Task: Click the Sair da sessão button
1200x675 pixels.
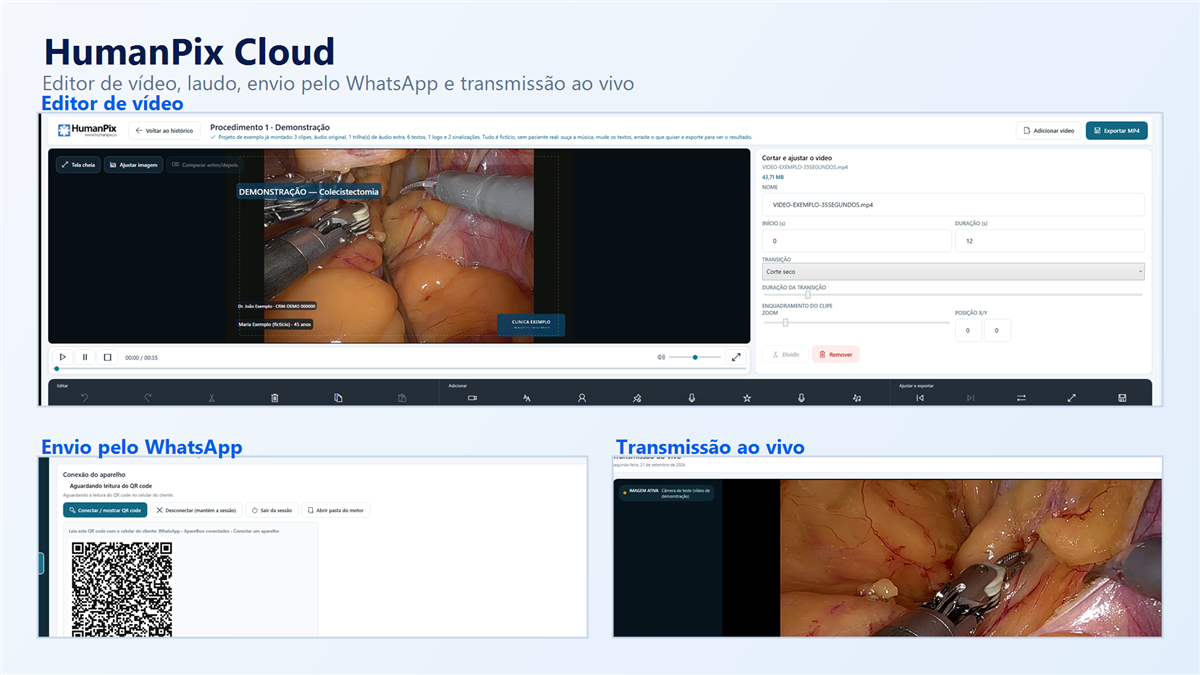Action: (272, 510)
